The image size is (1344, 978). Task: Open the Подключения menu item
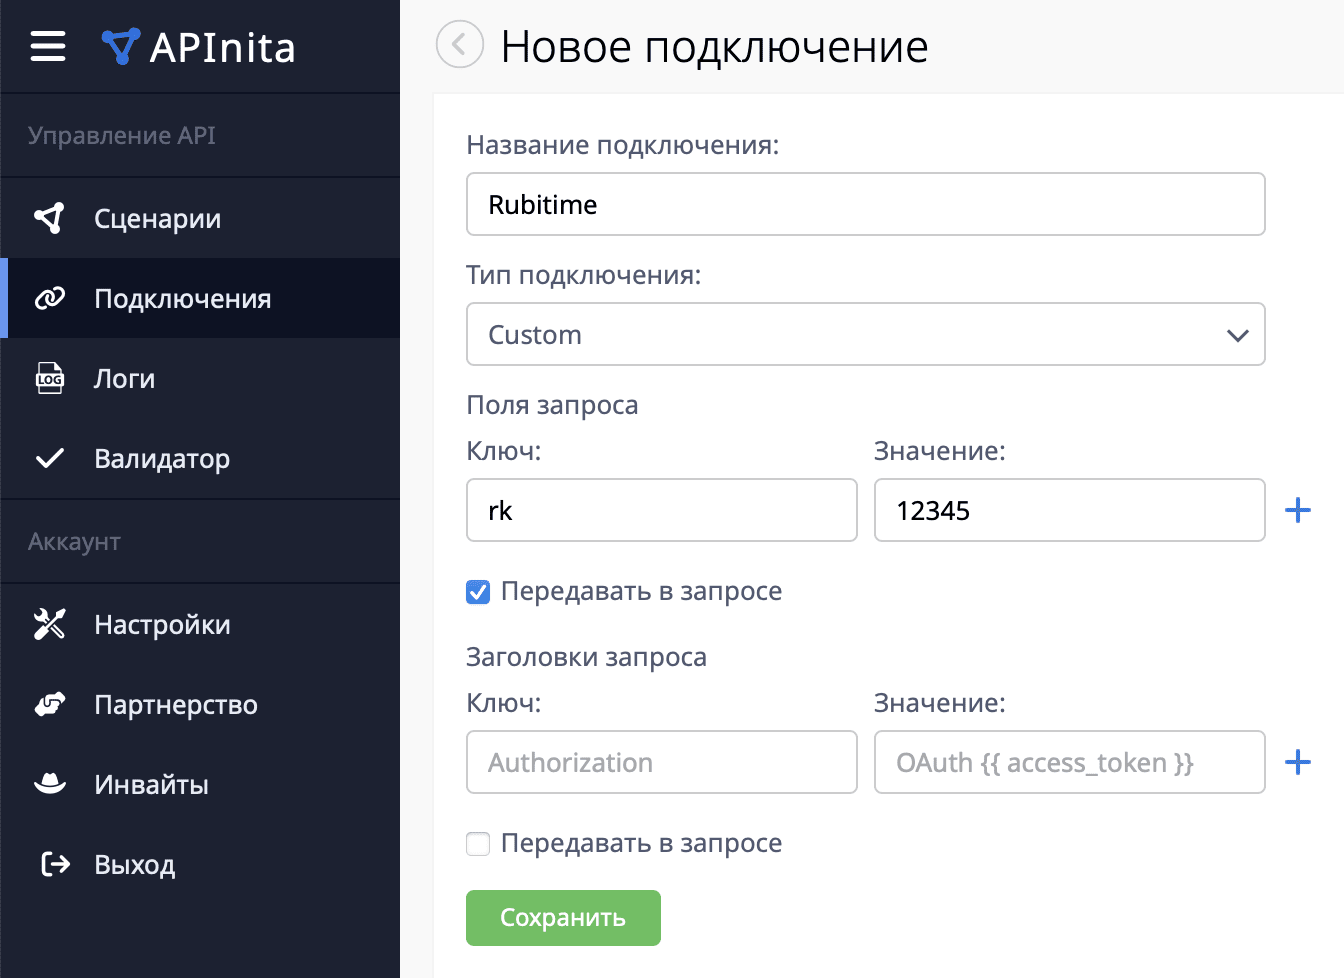pyautogui.click(x=182, y=298)
